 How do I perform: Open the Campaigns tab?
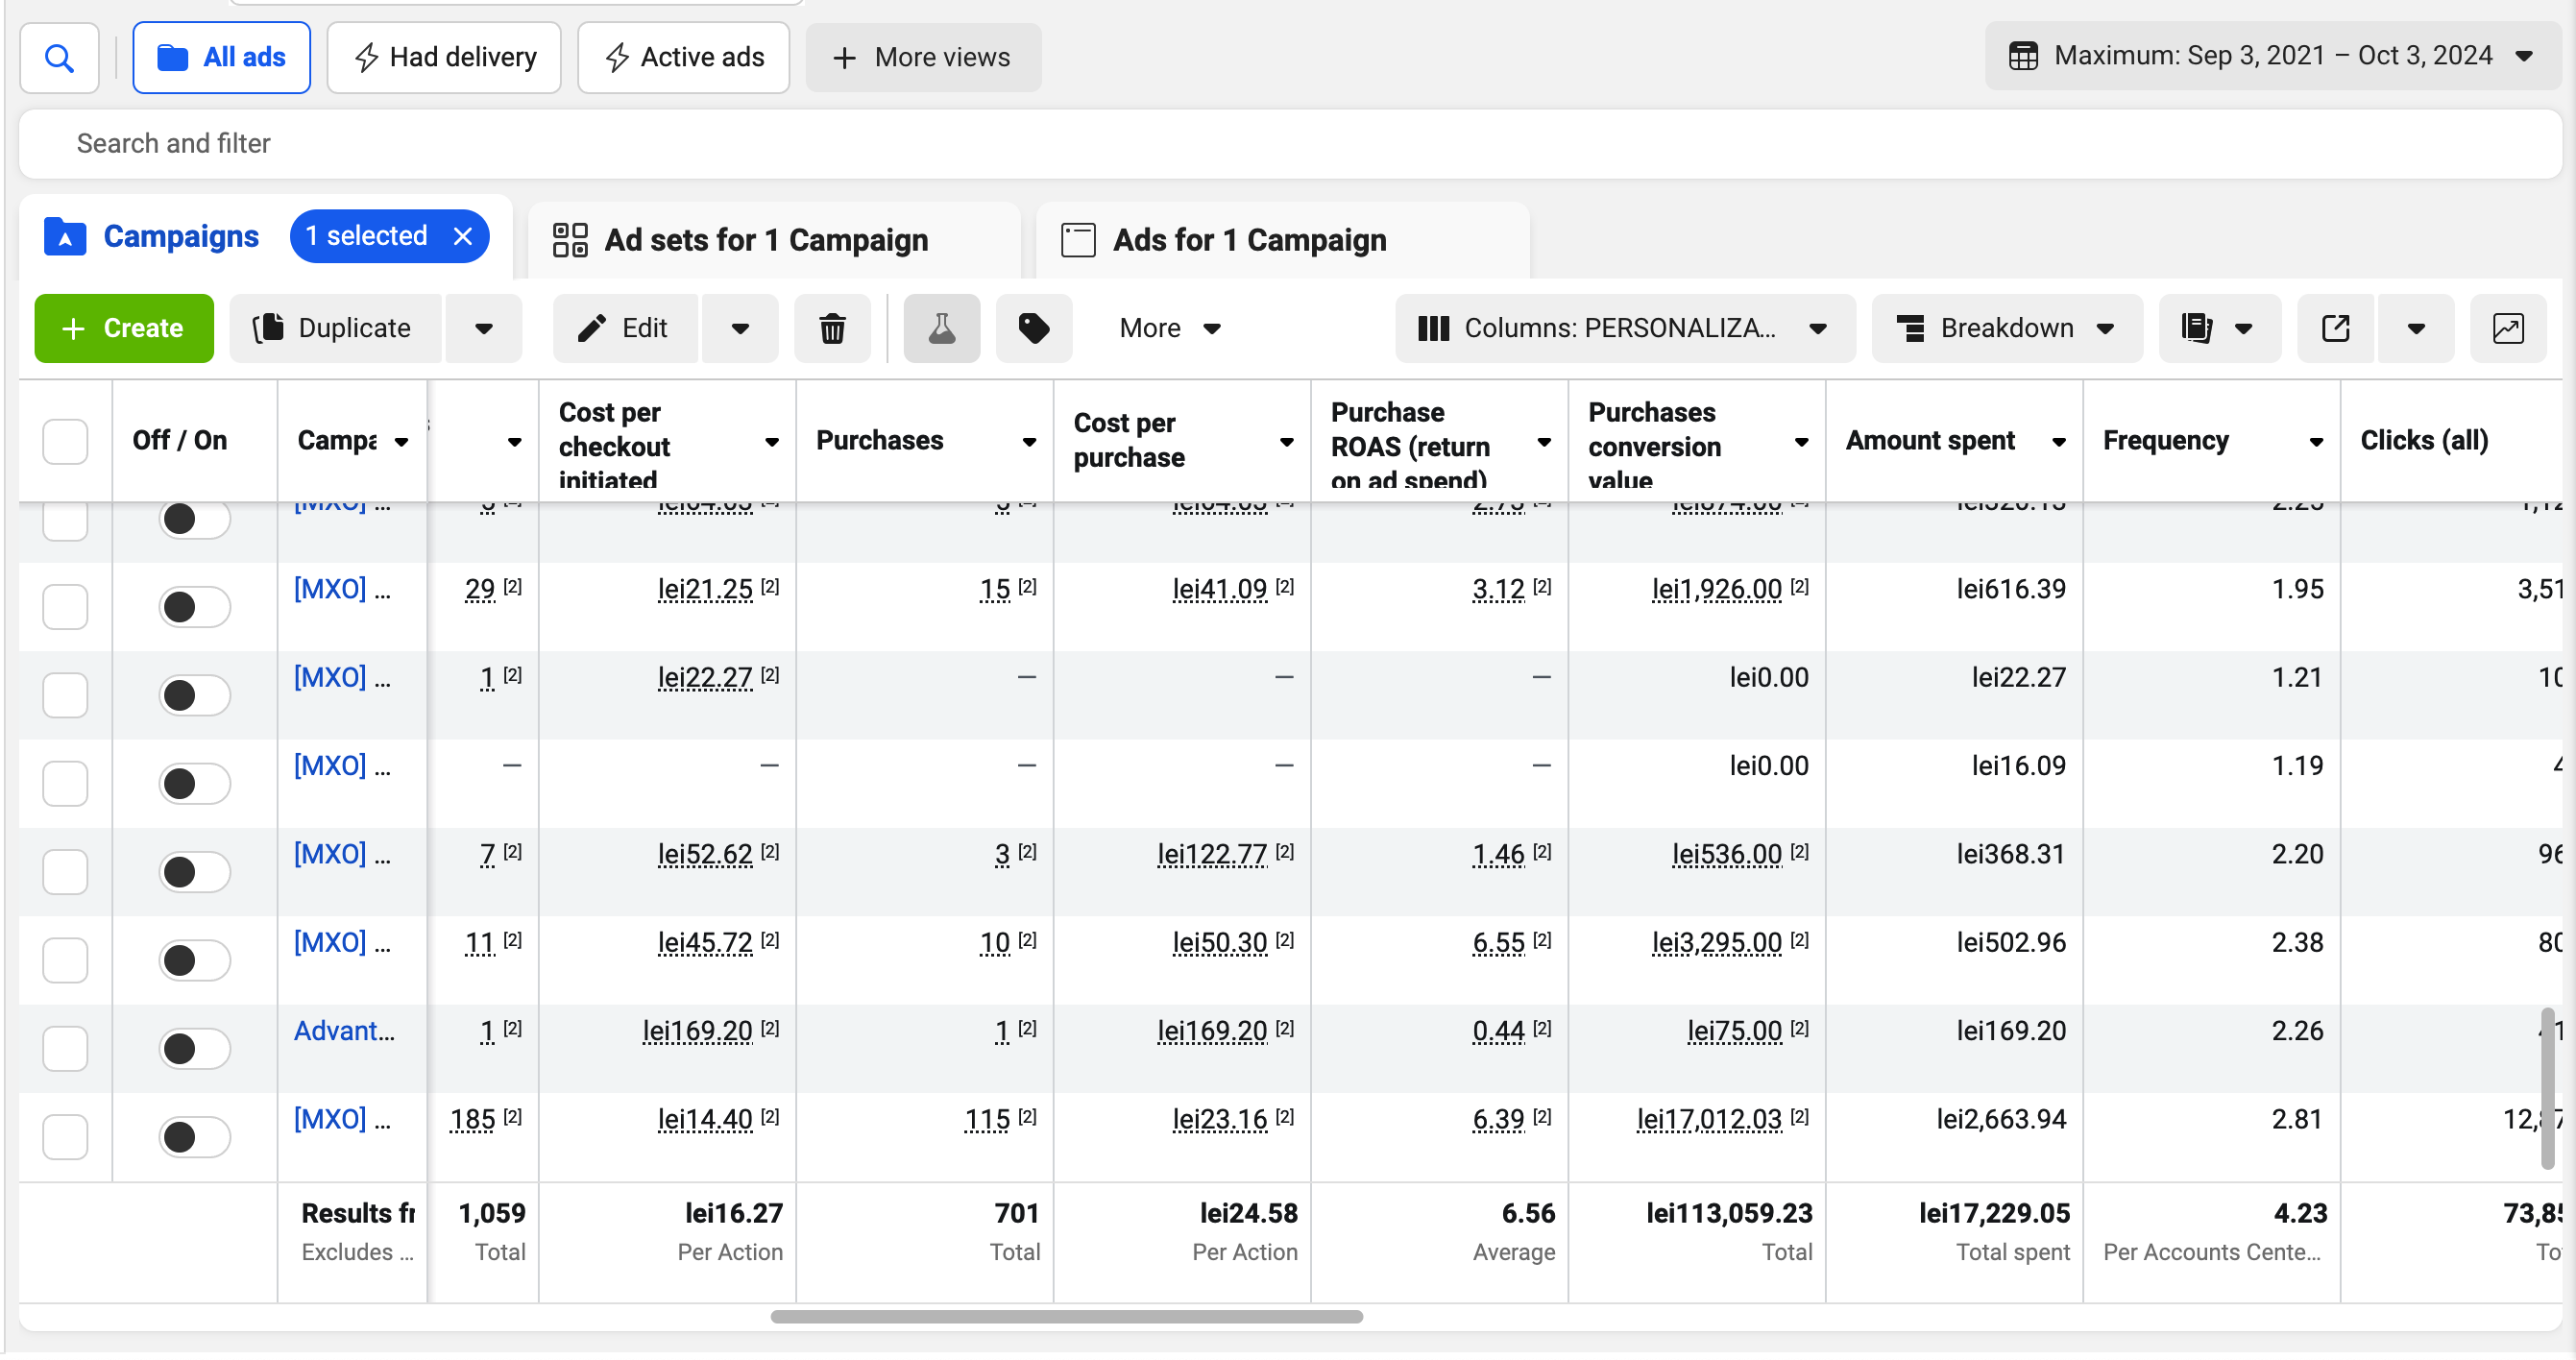181,236
